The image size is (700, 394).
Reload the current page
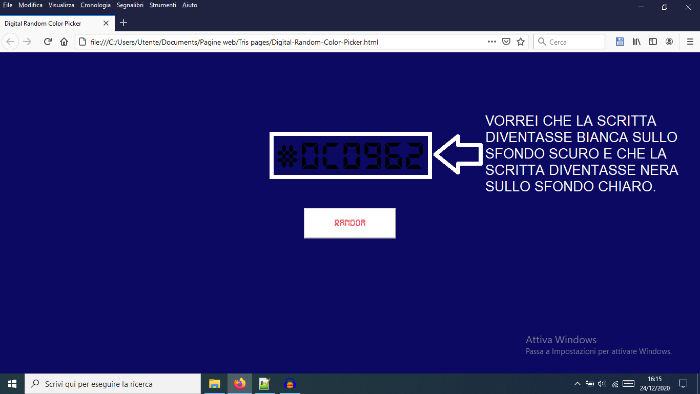(48, 42)
